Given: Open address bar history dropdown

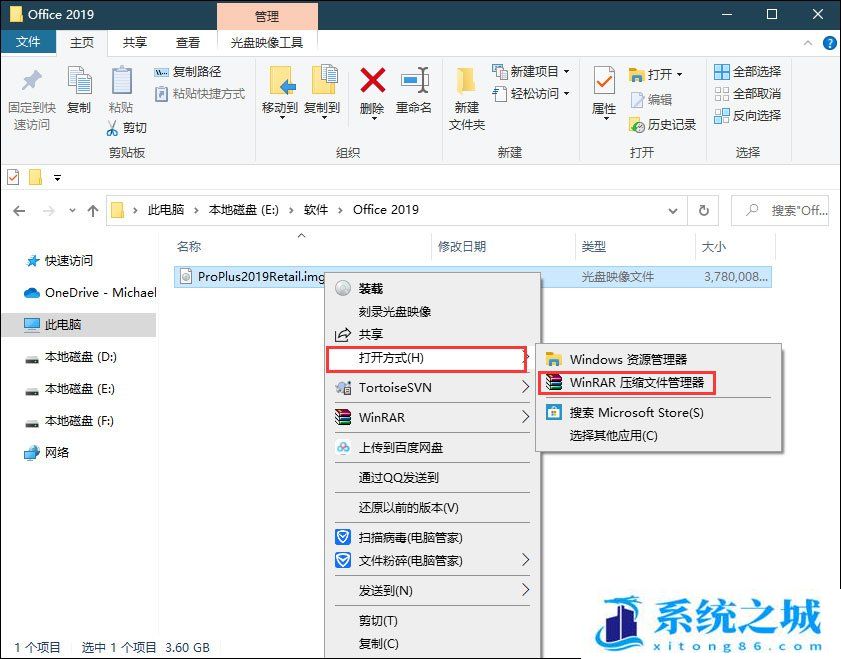Looking at the screenshot, I should 673,211.
